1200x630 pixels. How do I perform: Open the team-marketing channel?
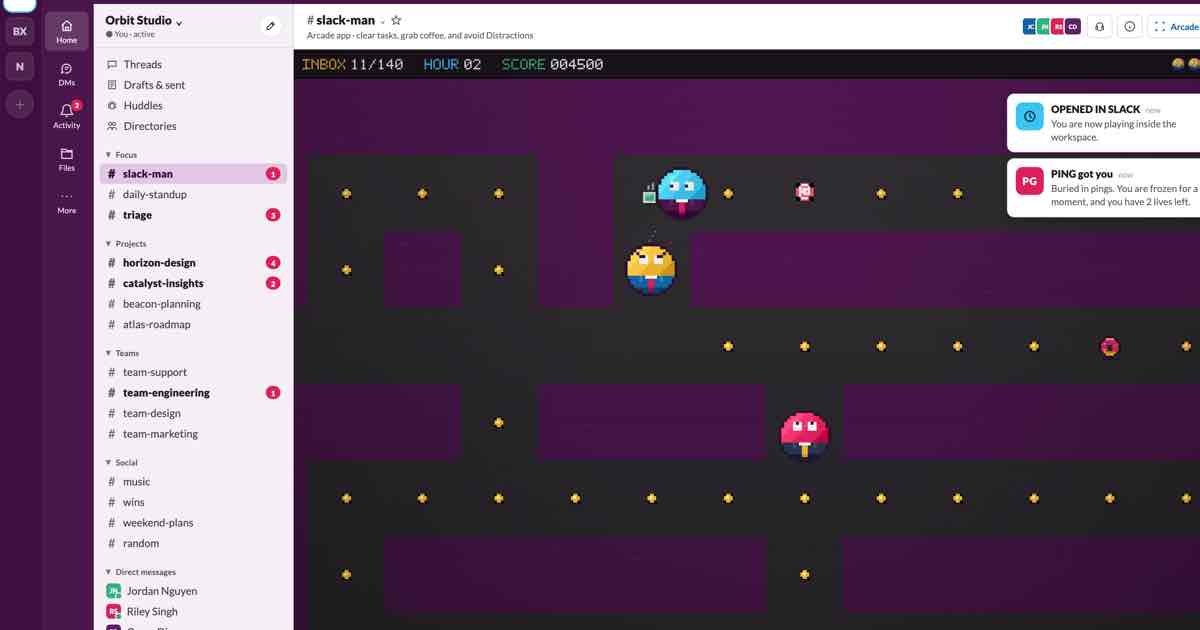point(194,434)
